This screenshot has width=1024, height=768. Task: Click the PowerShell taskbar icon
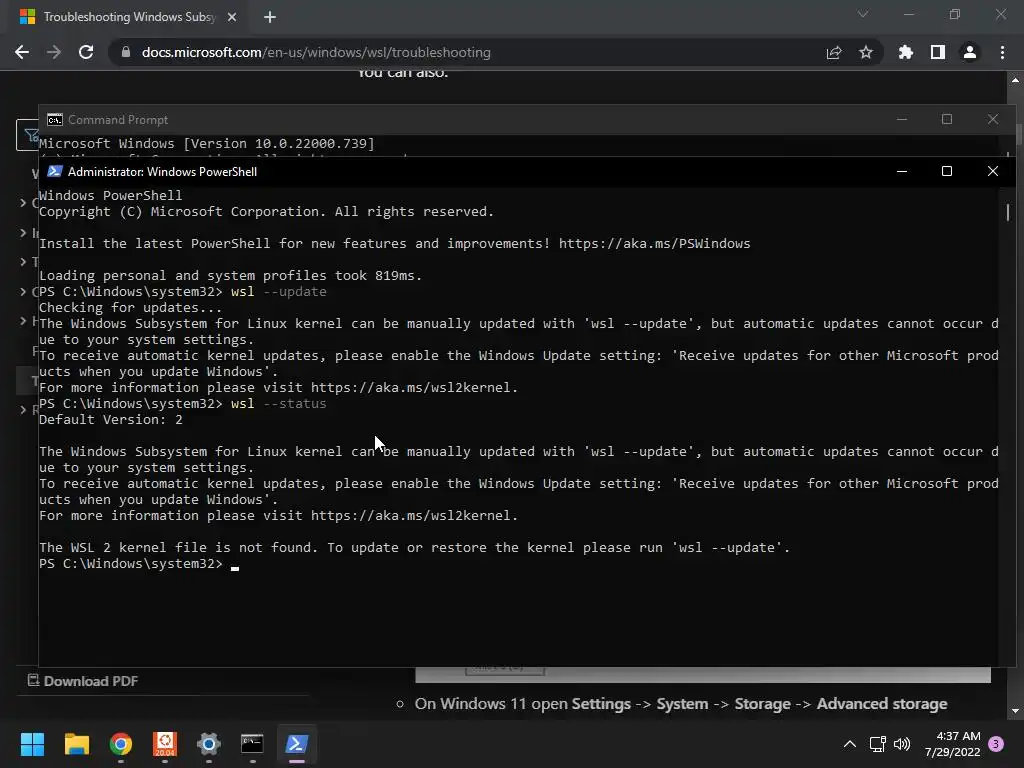pos(296,744)
